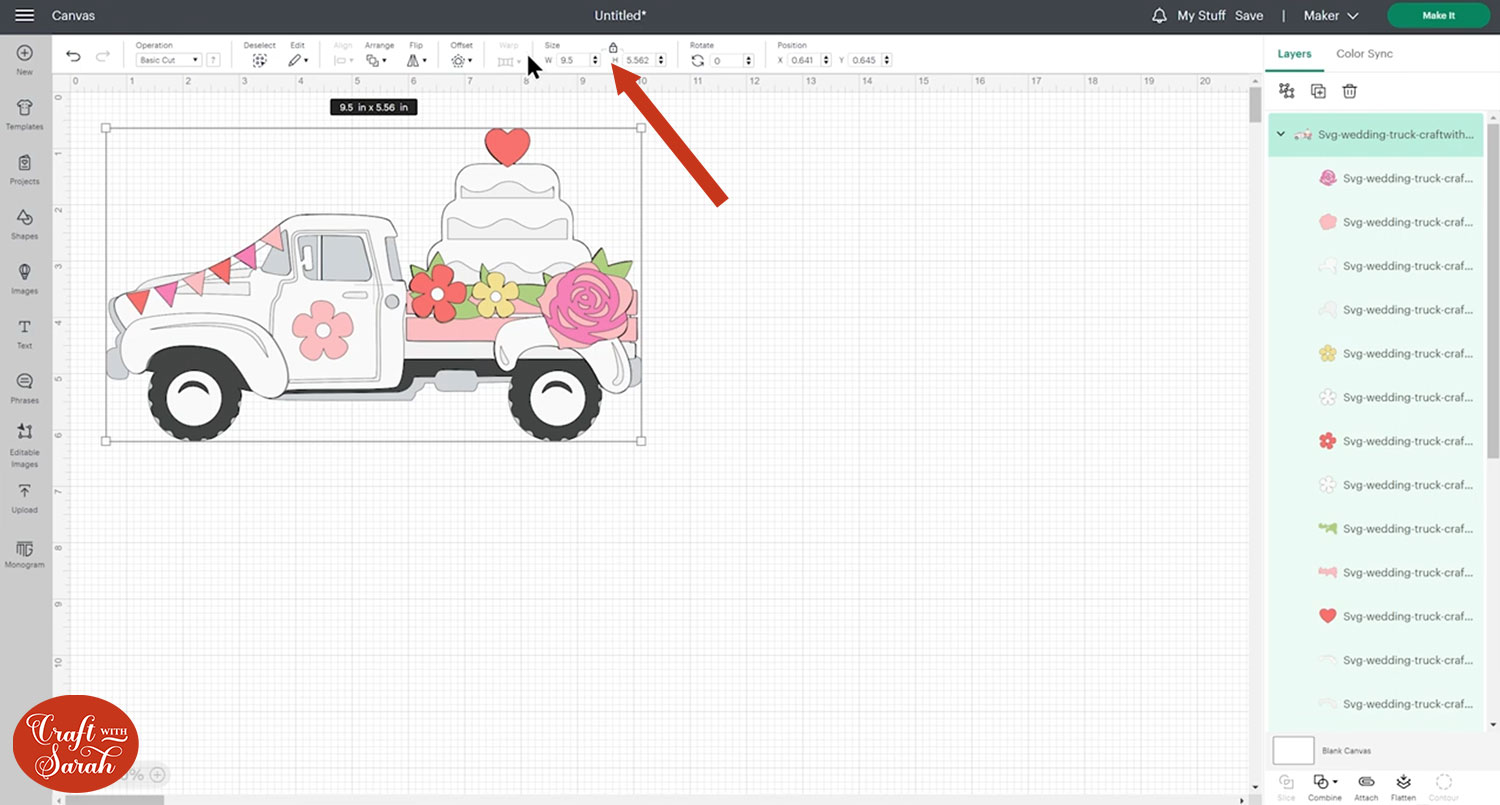Open the Templates panel

pyautogui.click(x=25, y=114)
